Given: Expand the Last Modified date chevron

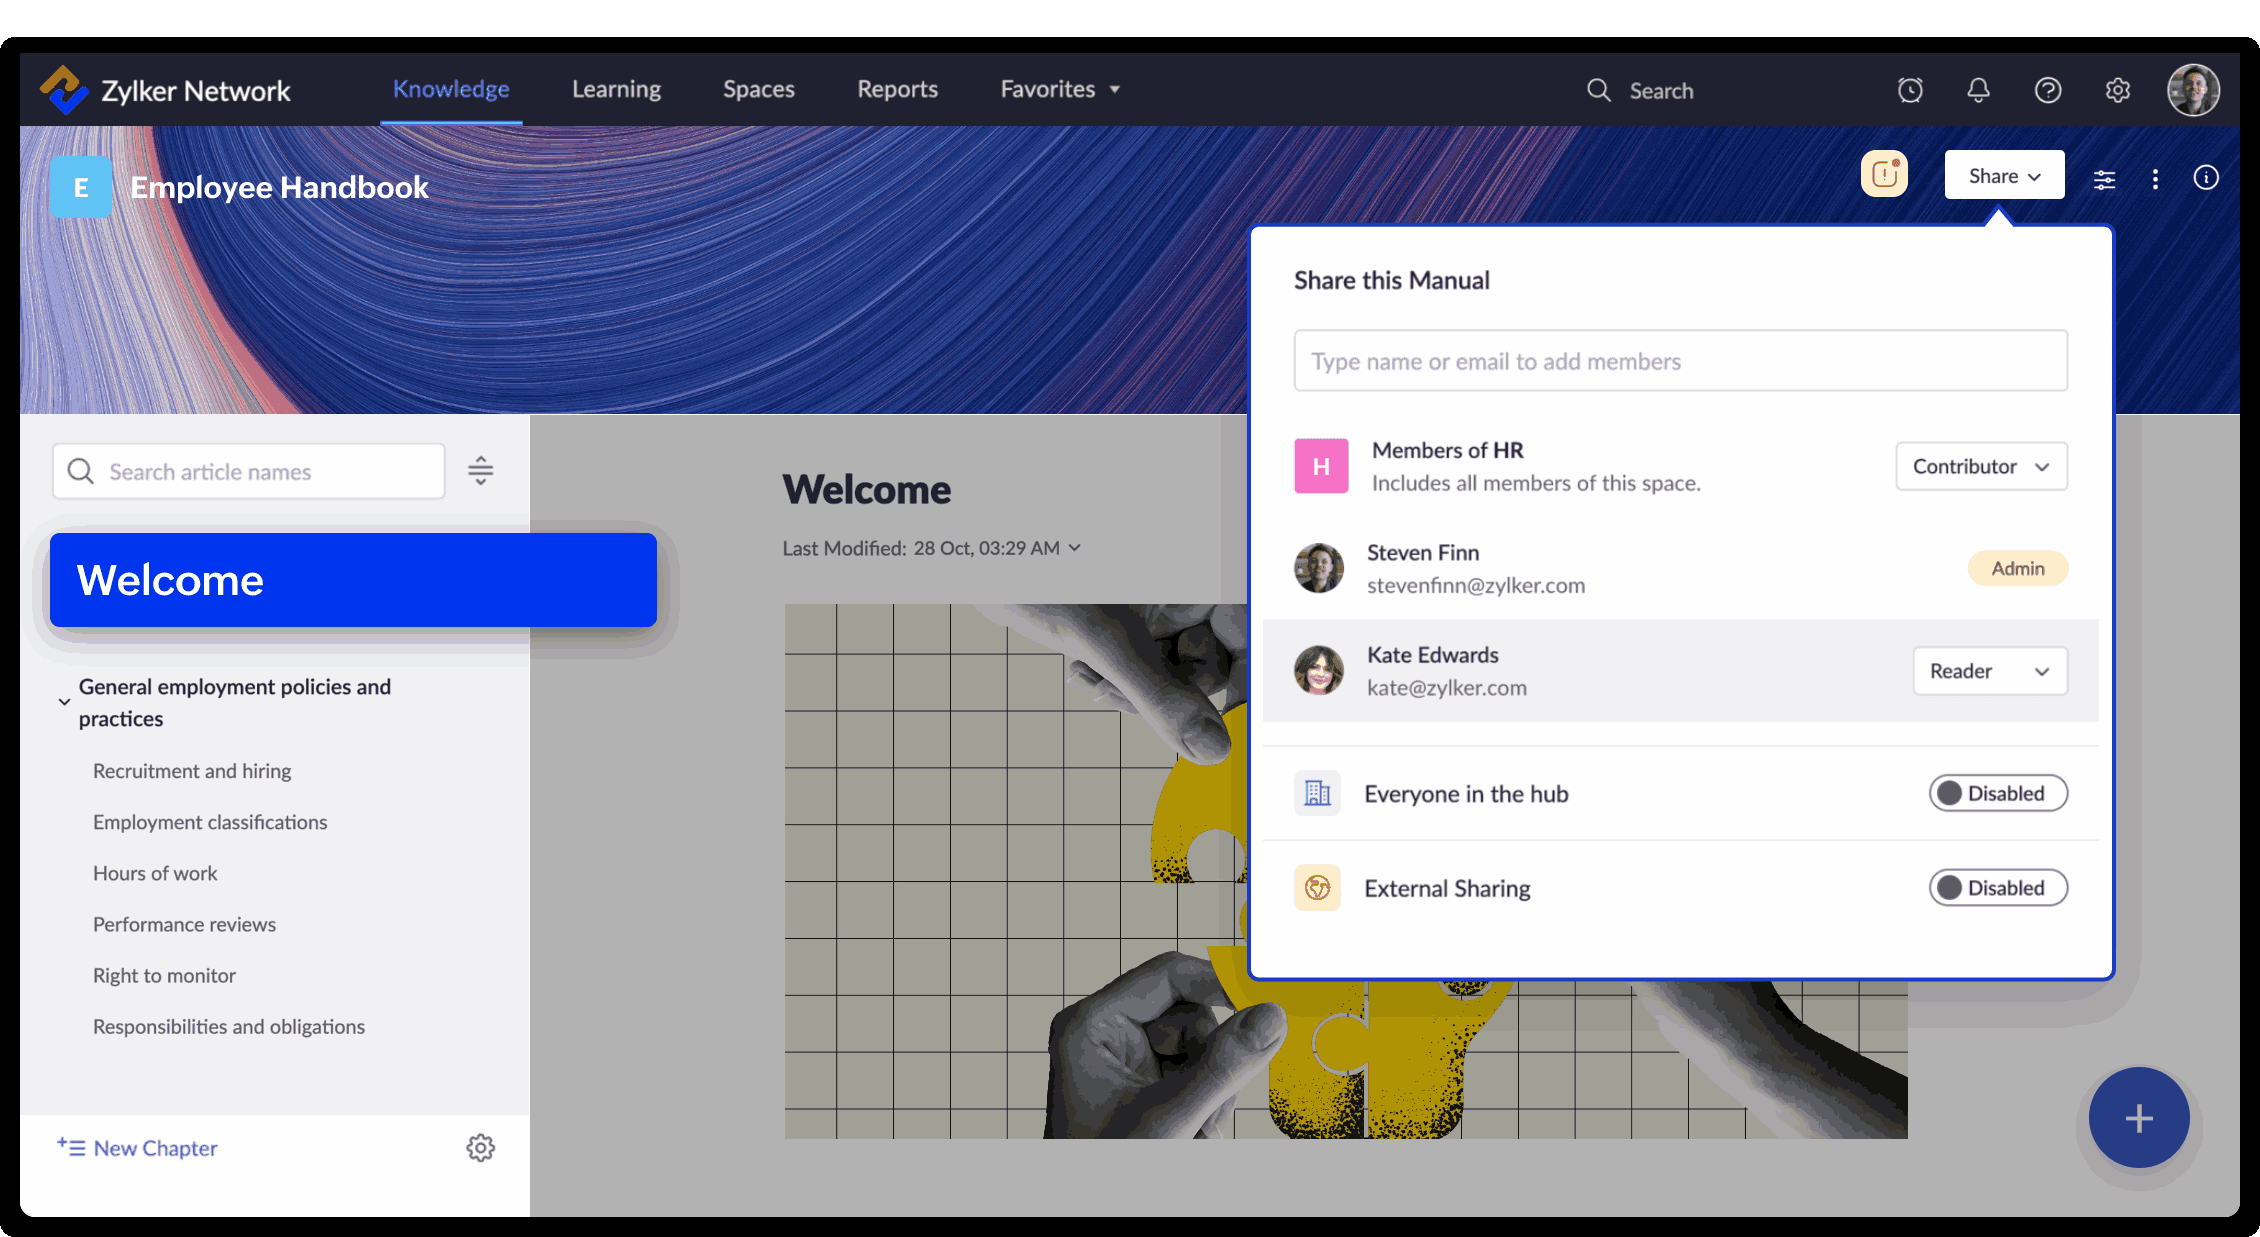Looking at the screenshot, I should pyautogui.click(x=1075, y=548).
